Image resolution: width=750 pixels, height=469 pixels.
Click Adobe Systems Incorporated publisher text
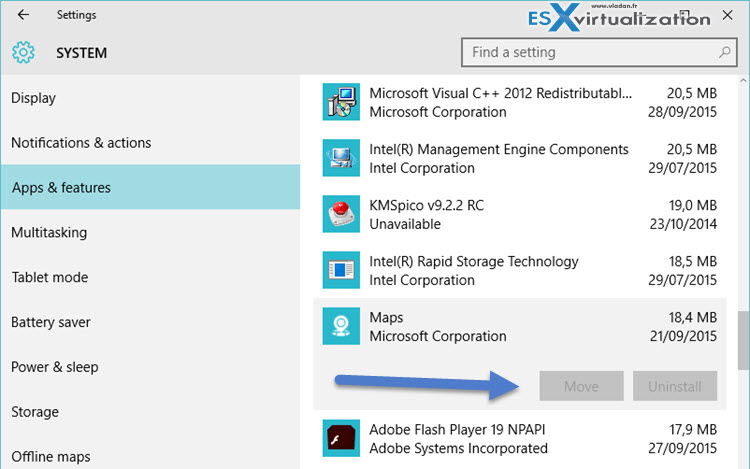pos(459,448)
